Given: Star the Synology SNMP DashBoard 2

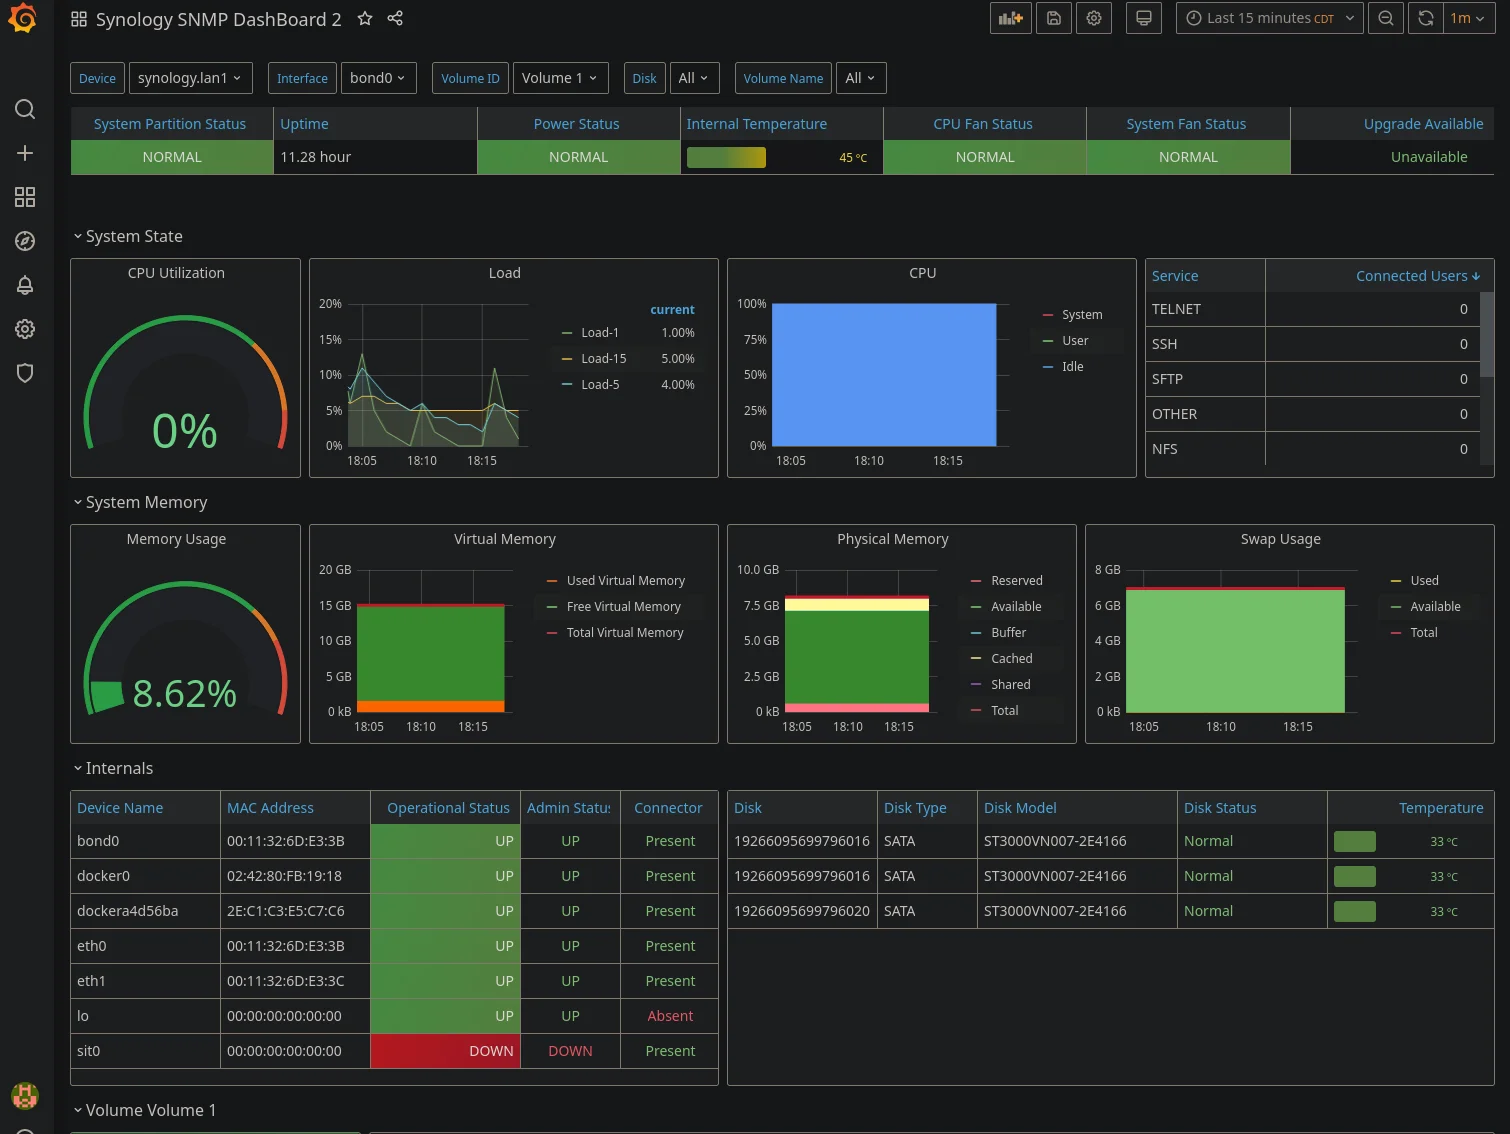Looking at the screenshot, I should 365,19.
